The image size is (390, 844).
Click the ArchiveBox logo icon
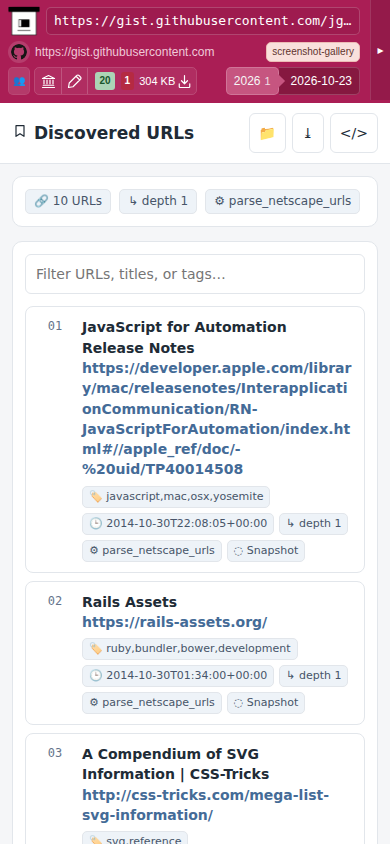tap(24, 21)
